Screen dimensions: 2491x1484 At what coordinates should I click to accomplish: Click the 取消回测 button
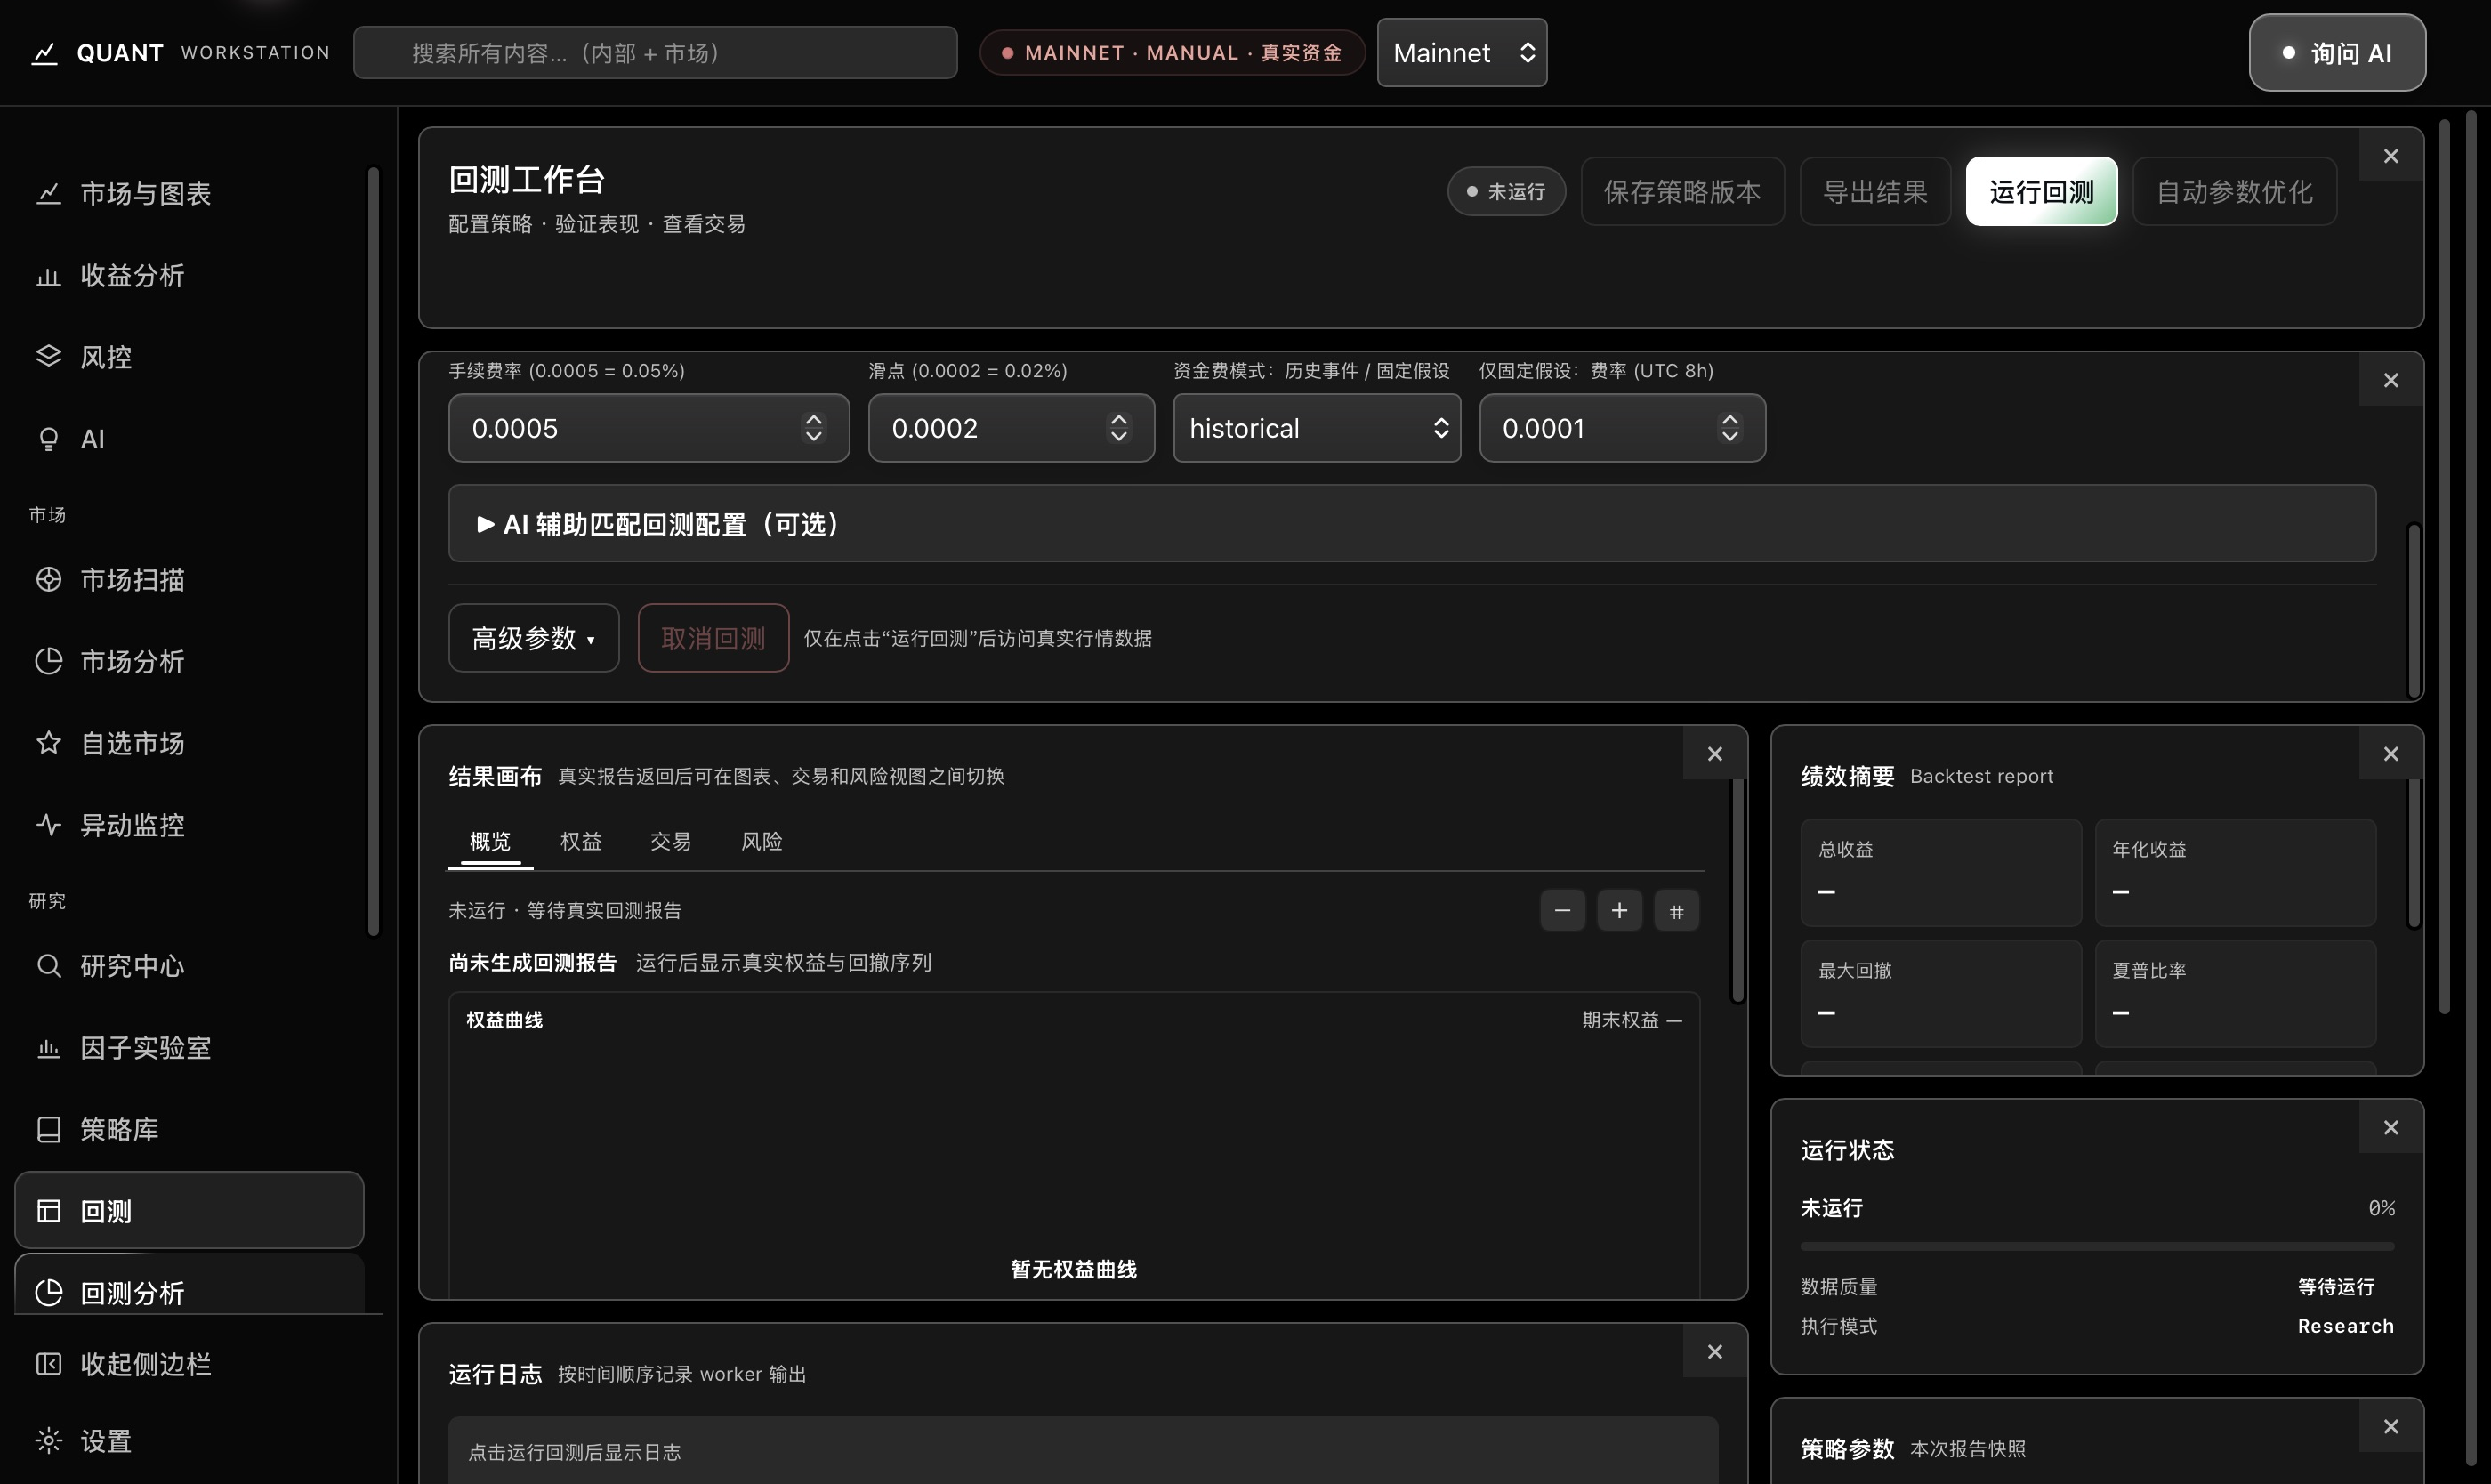click(x=713, y=638)
